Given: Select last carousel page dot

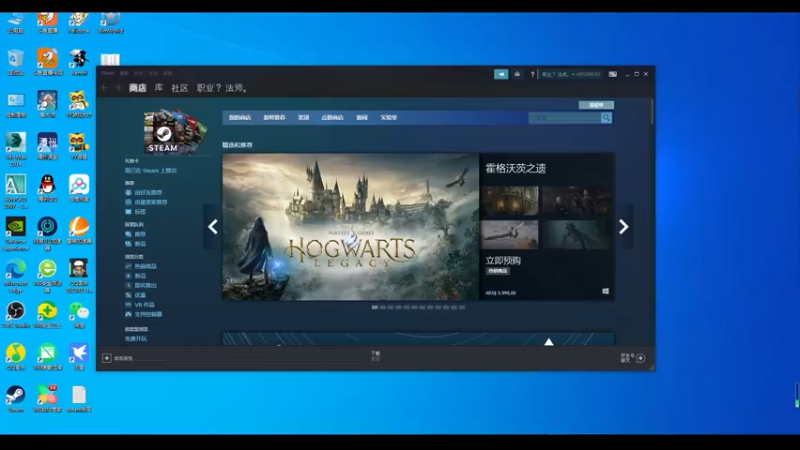Looking at the screenshot, I should (x=462, y=308).
